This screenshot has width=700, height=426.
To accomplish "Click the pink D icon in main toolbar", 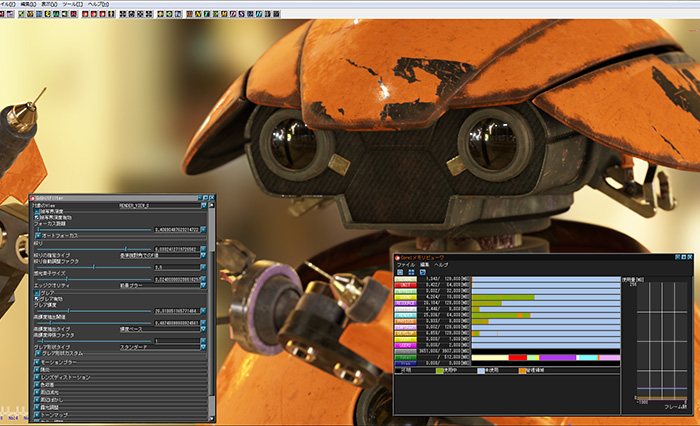I will point(233,14).
